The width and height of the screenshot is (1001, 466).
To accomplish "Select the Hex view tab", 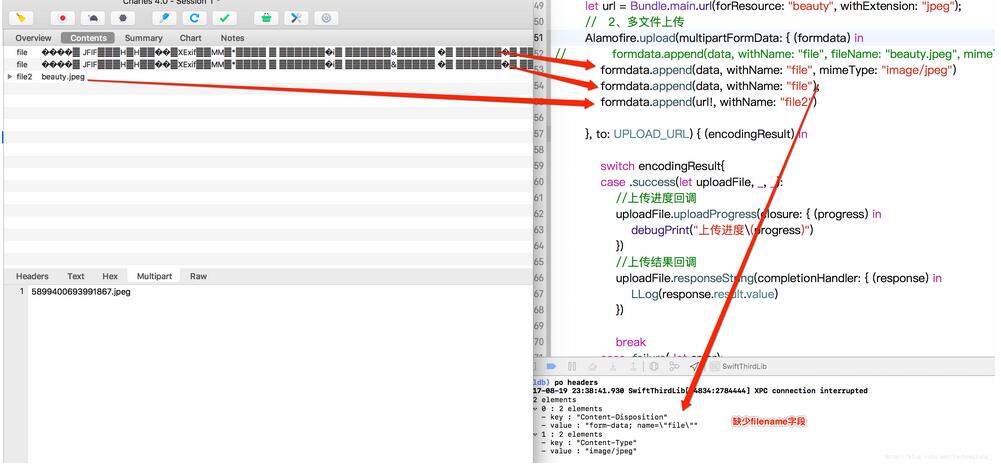I will click(x=110, y=276).
